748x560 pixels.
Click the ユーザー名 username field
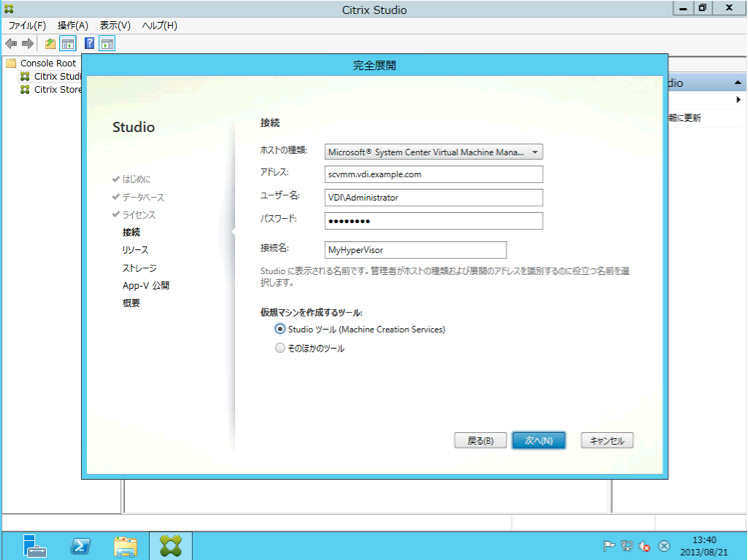click(434, 197)
